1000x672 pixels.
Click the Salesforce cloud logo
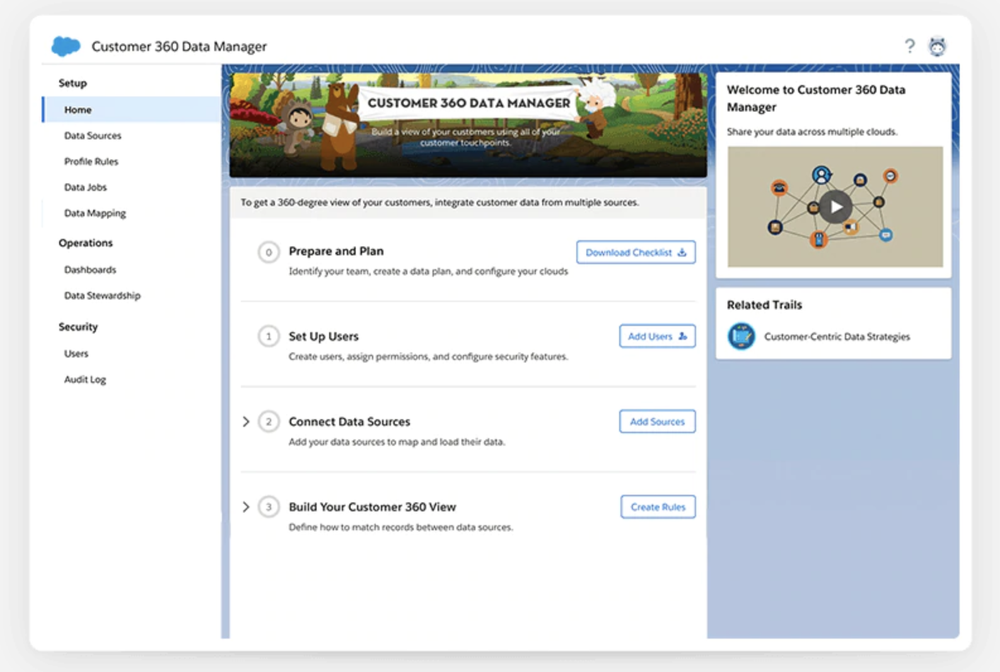coord(66,46)
